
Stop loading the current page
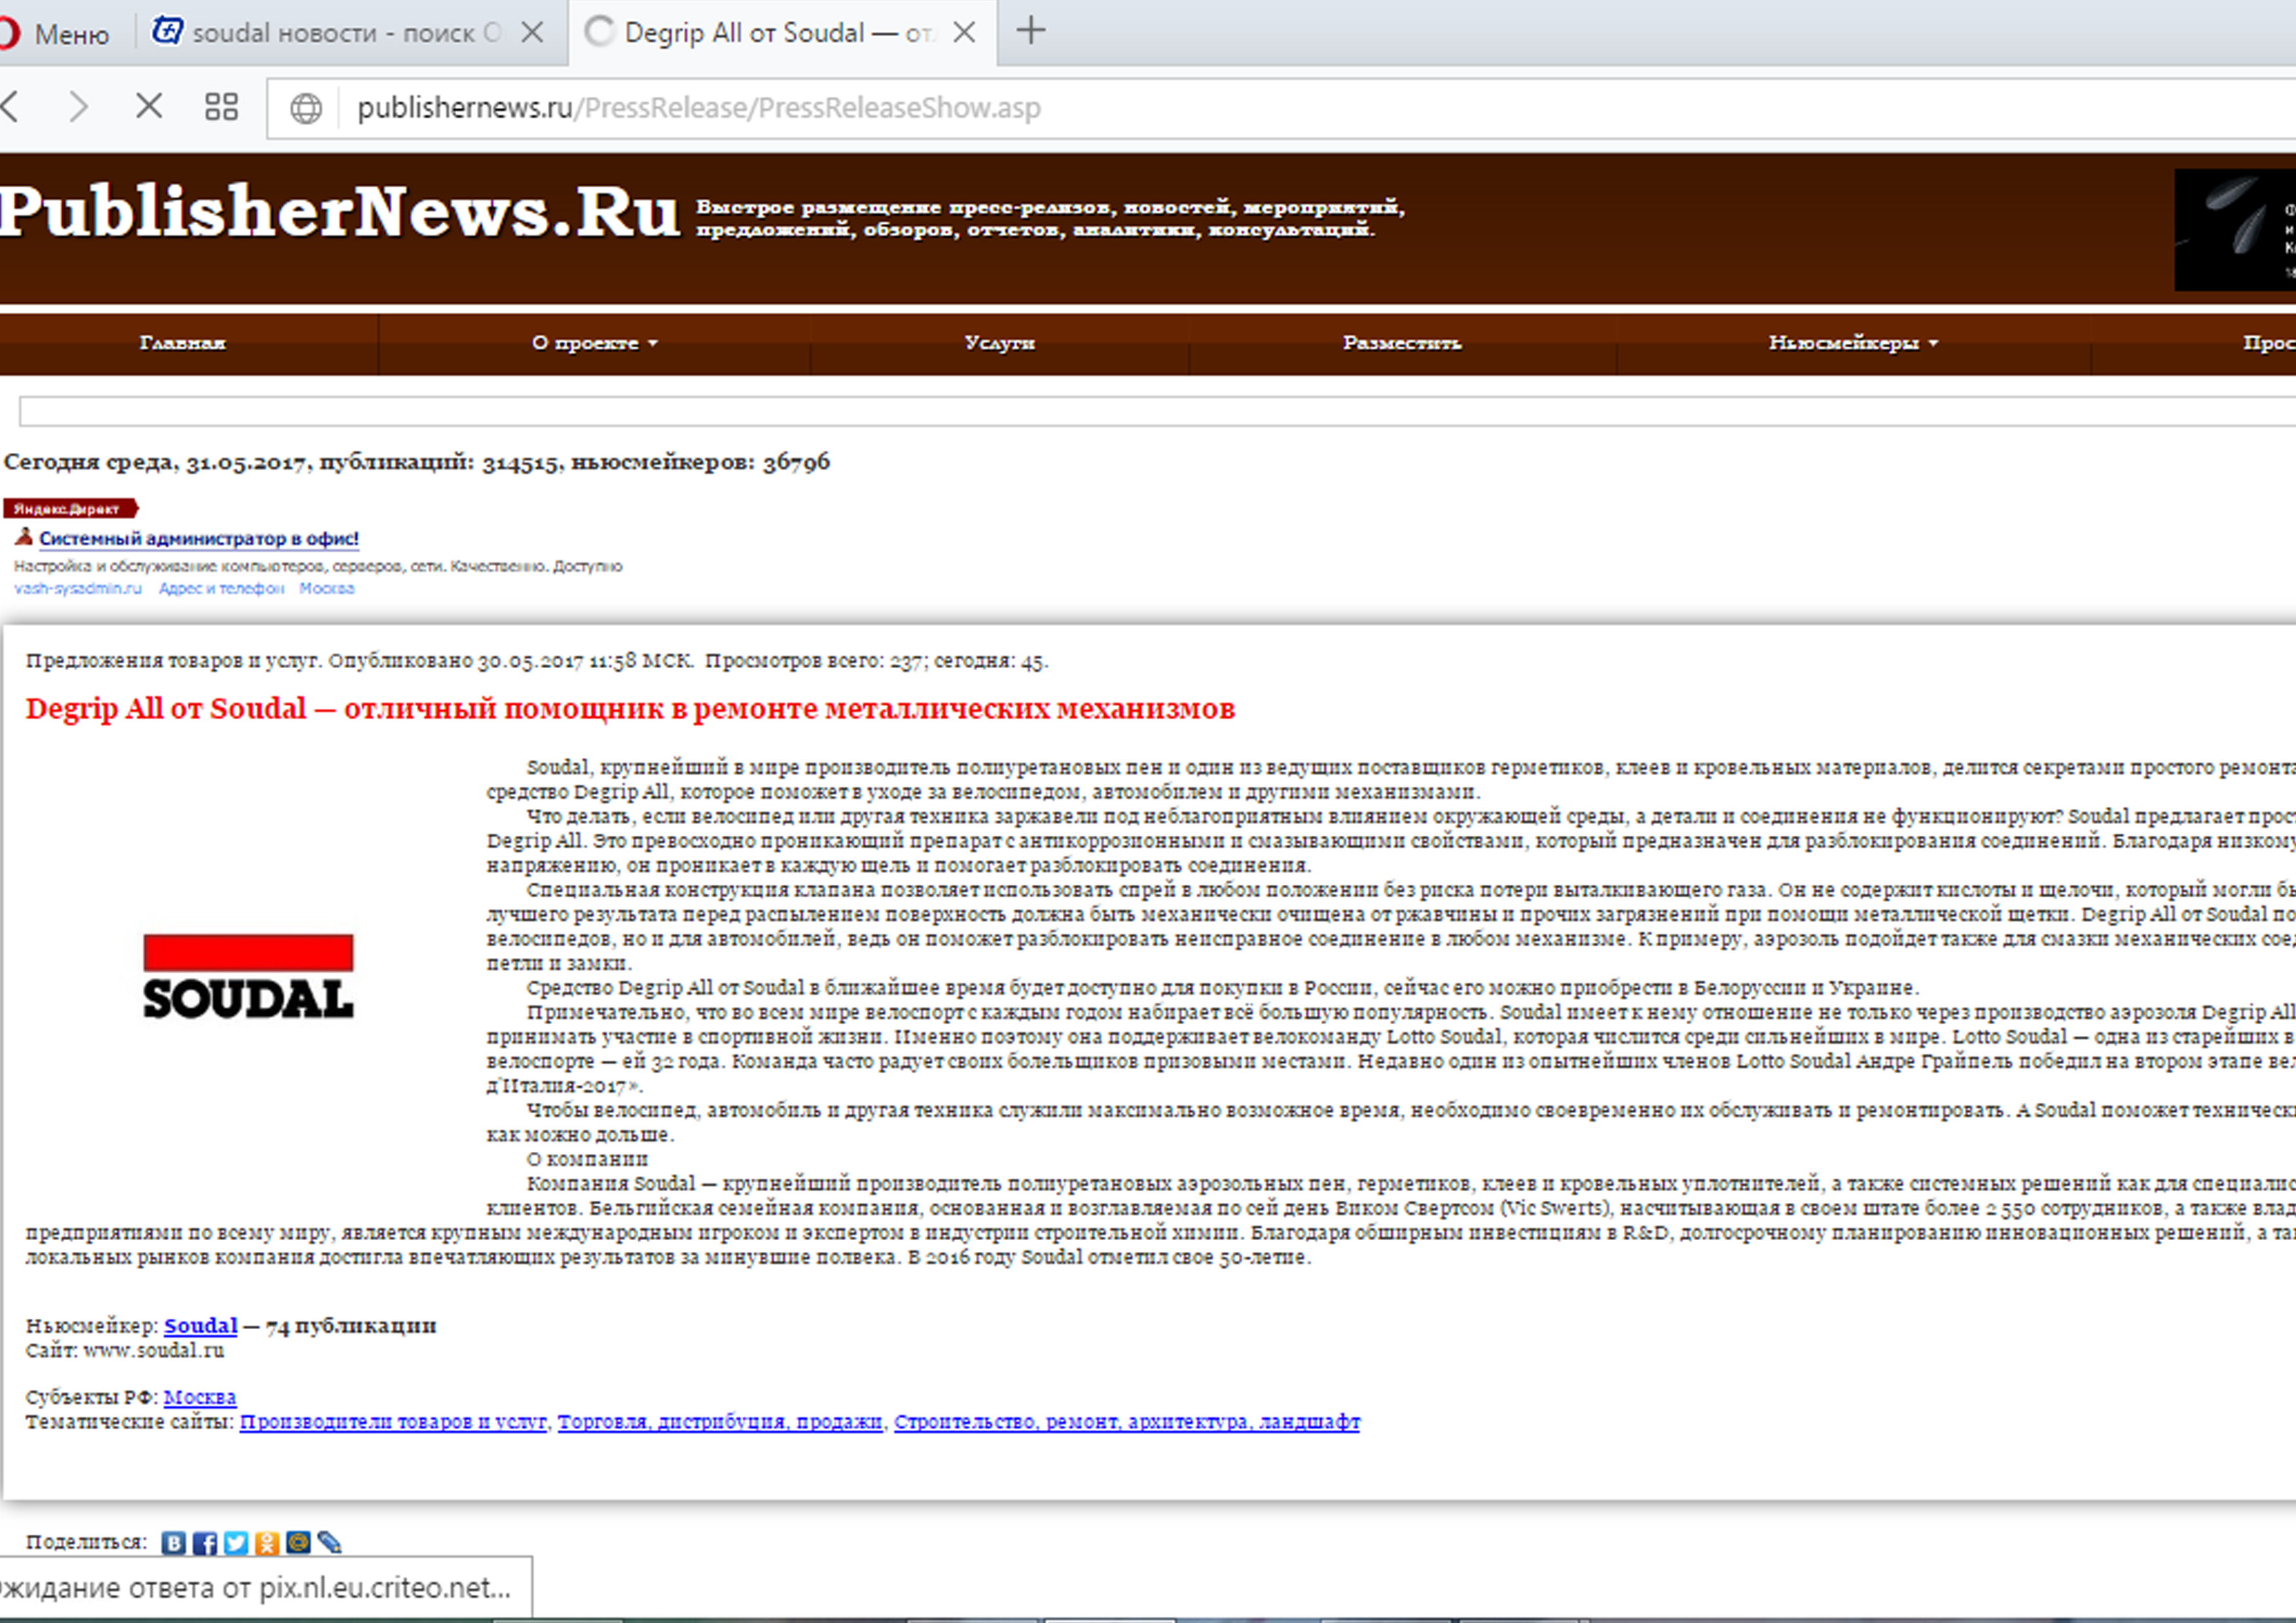coord(148,106)
